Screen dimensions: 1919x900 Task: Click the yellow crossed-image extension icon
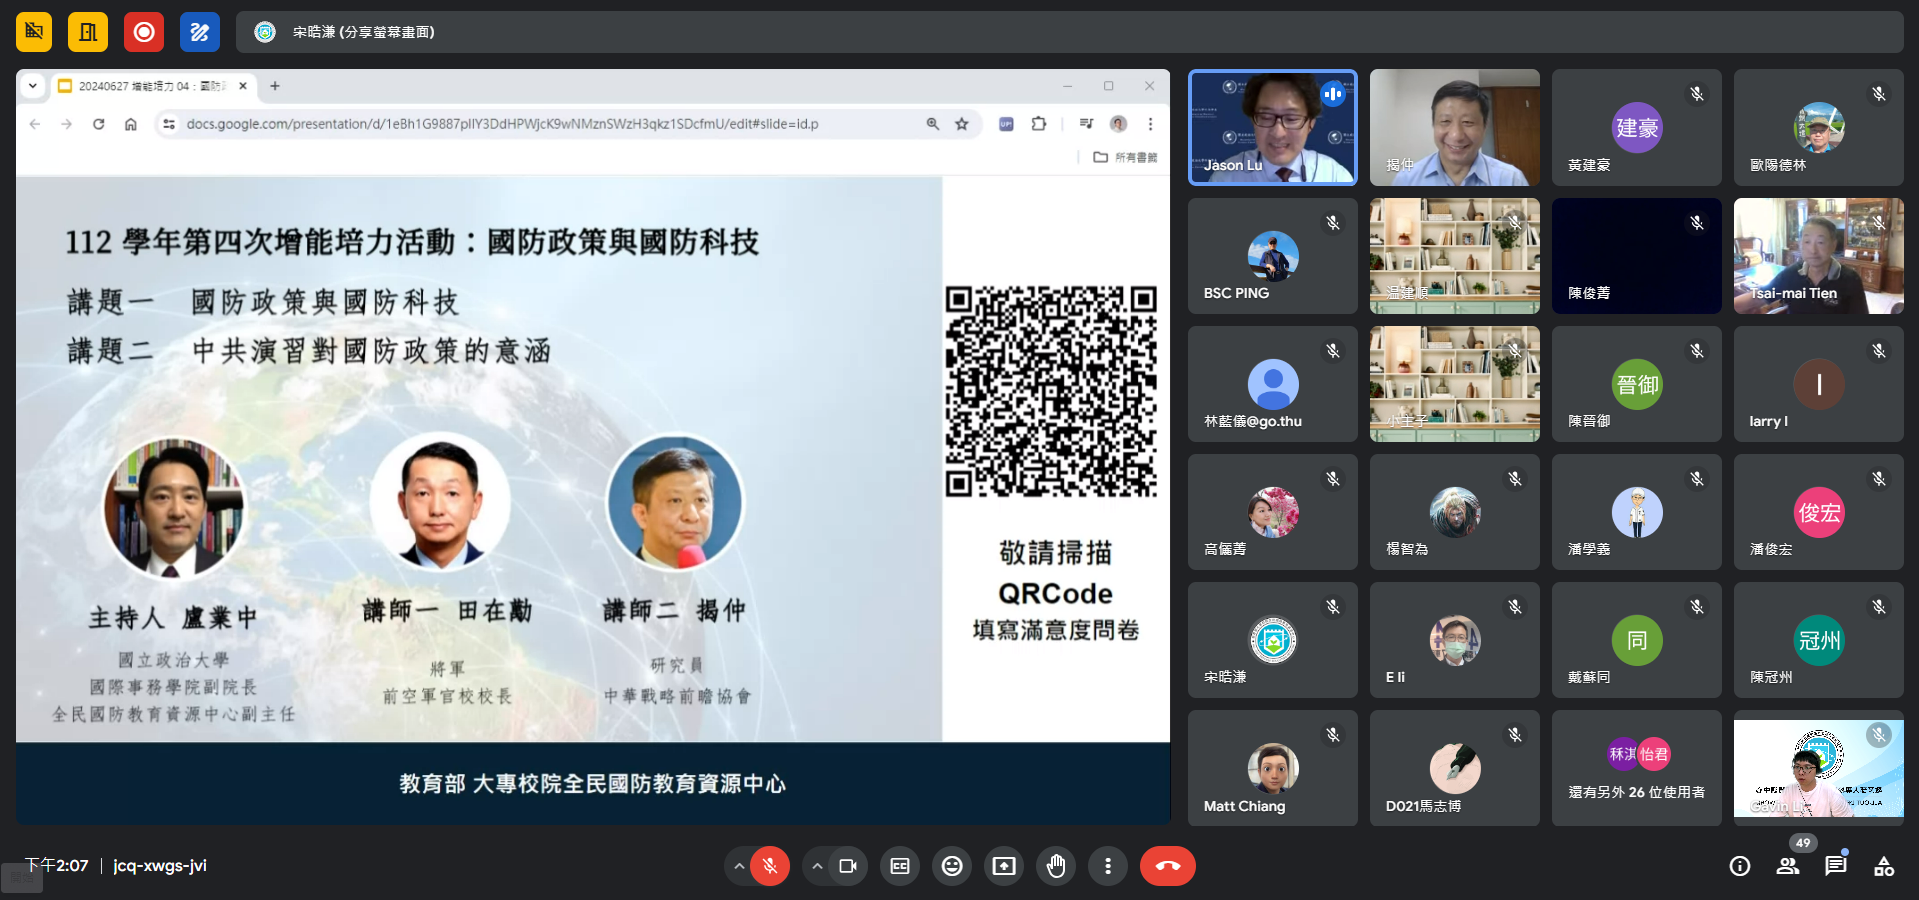pyautogui.click(x=34, y=32)
